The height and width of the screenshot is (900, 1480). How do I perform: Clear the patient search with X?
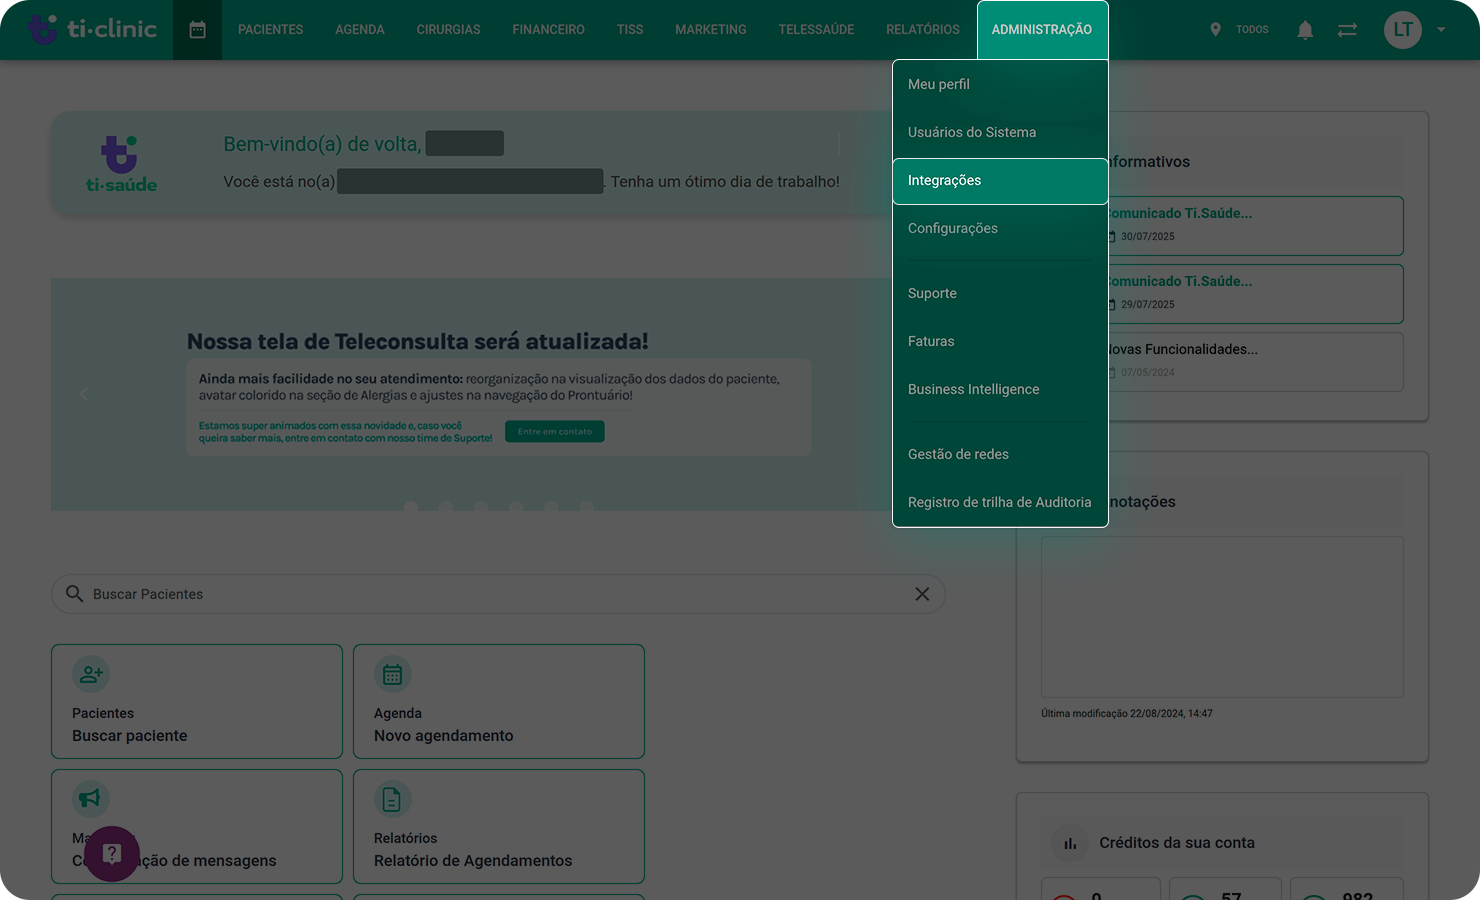(x=922, y=594)
